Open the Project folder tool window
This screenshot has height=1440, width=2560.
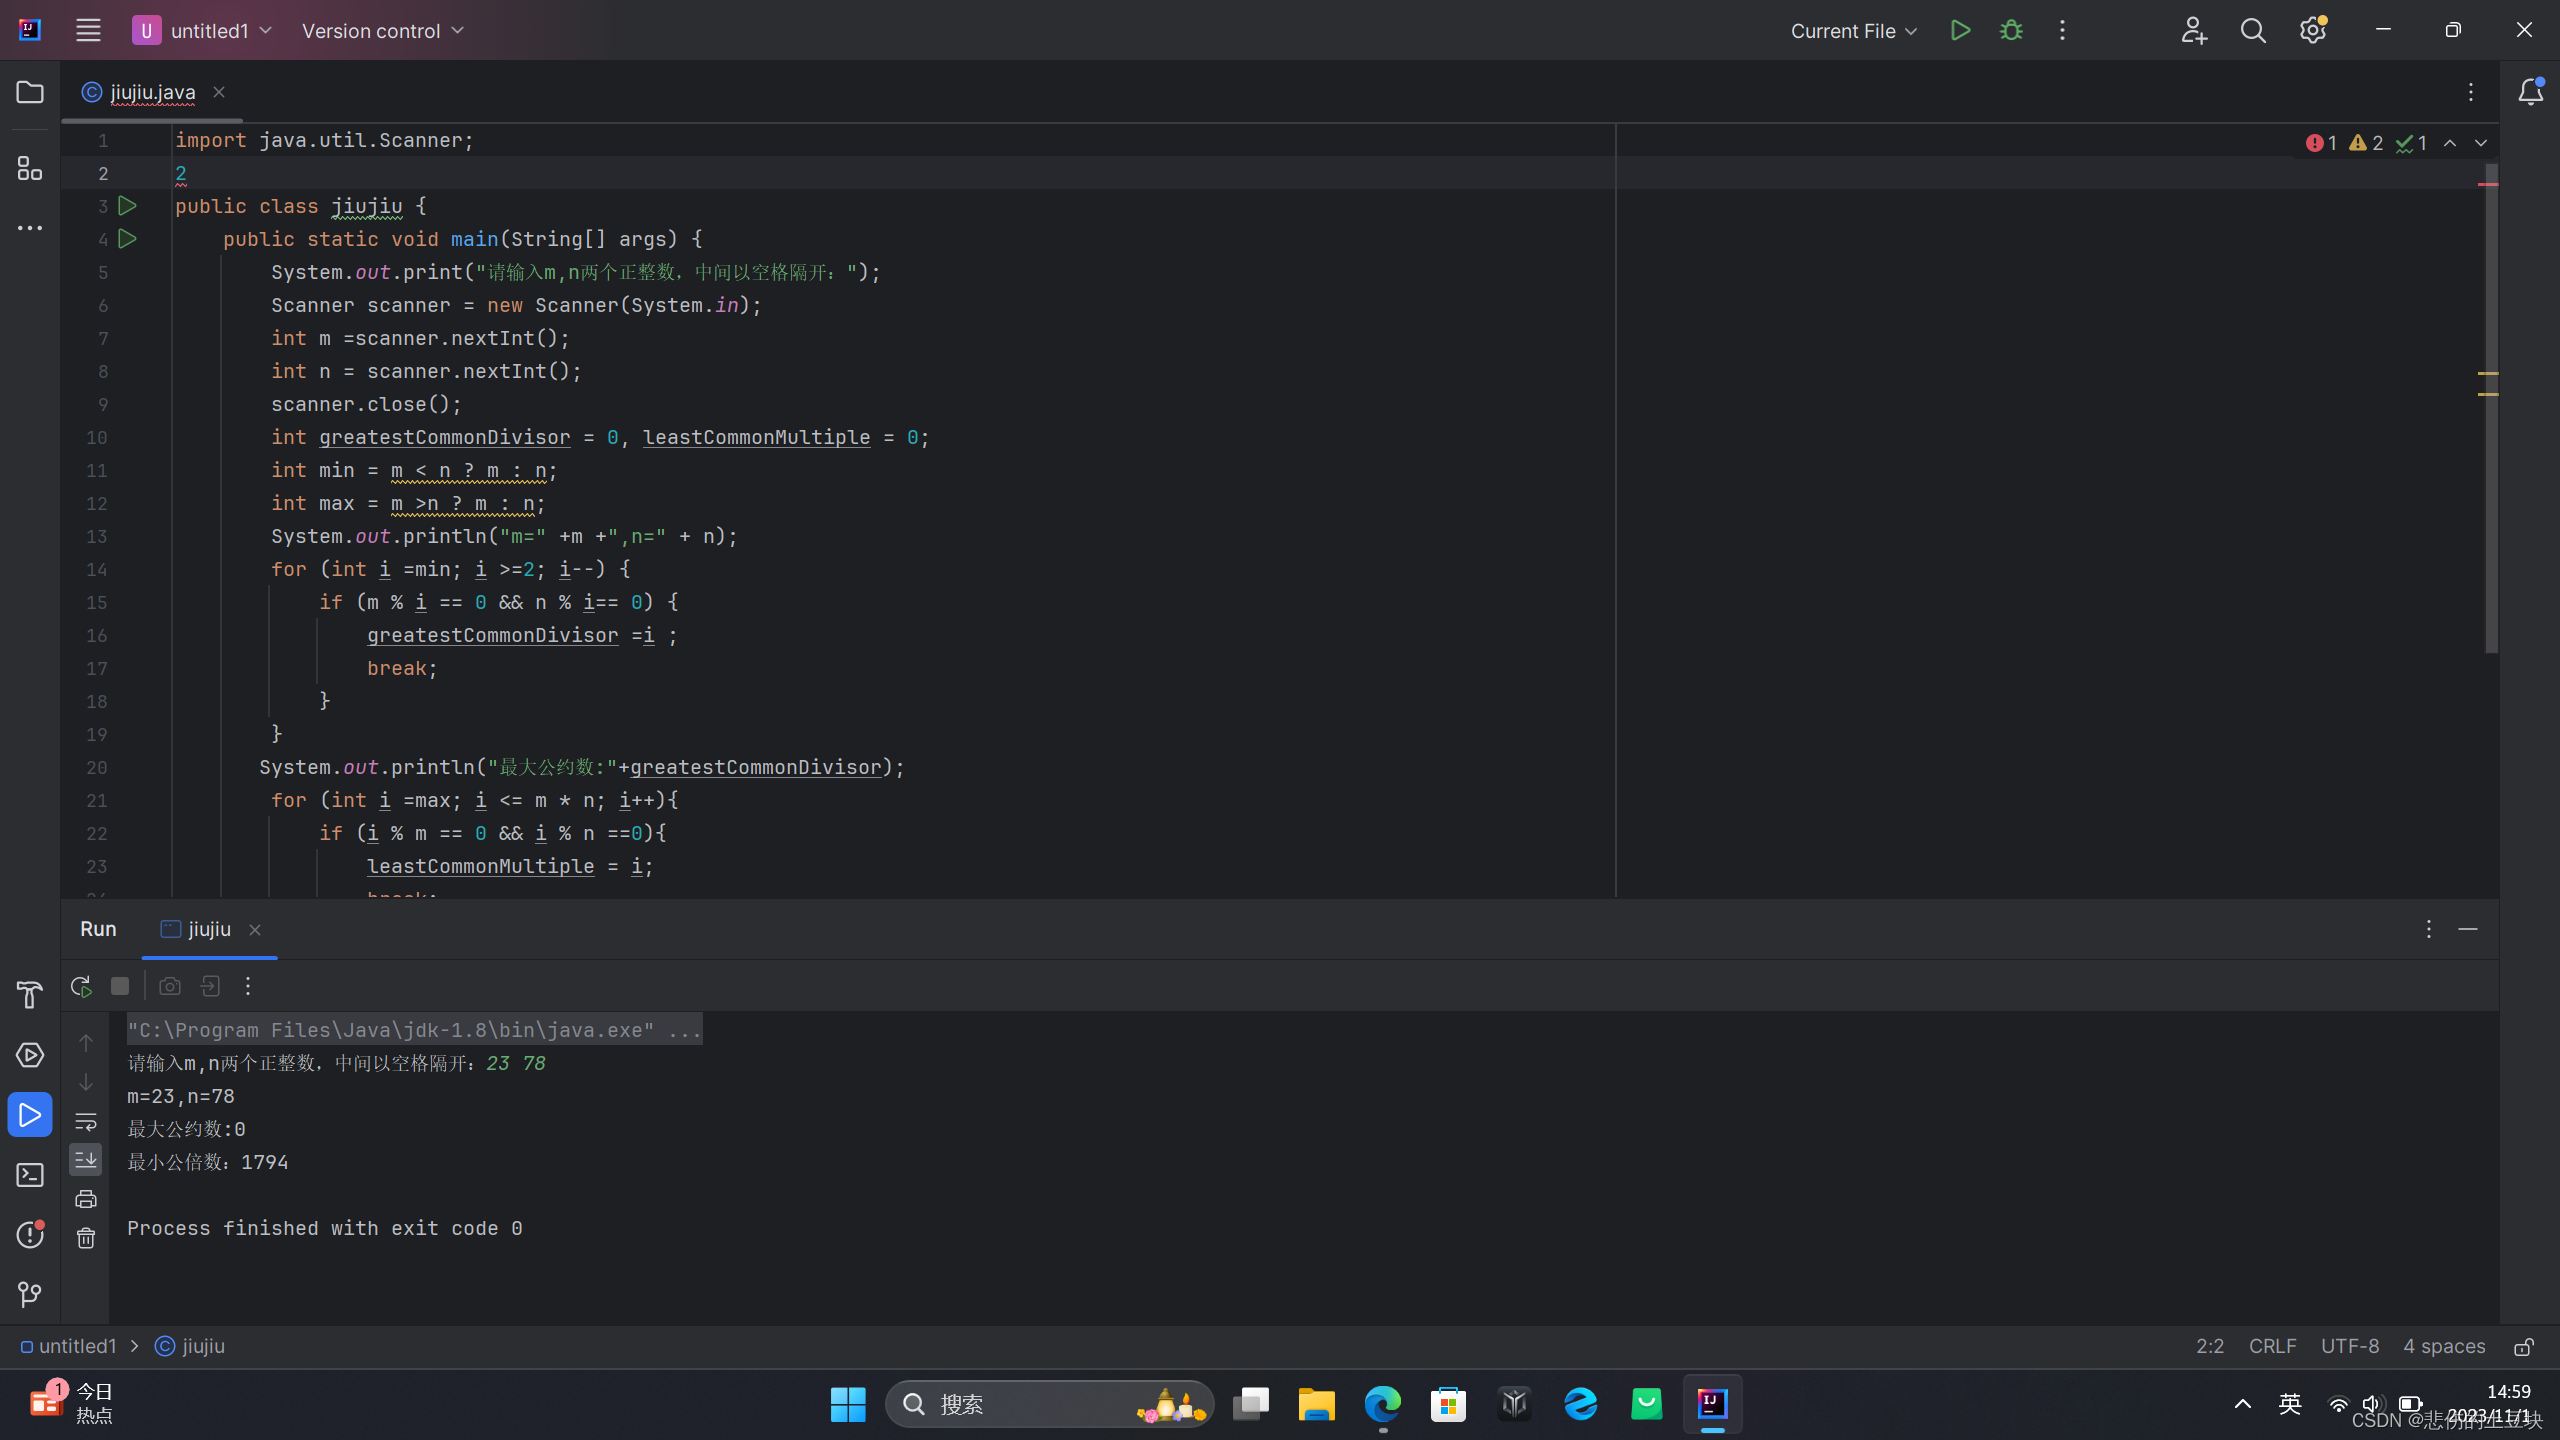tap(30, 92)
